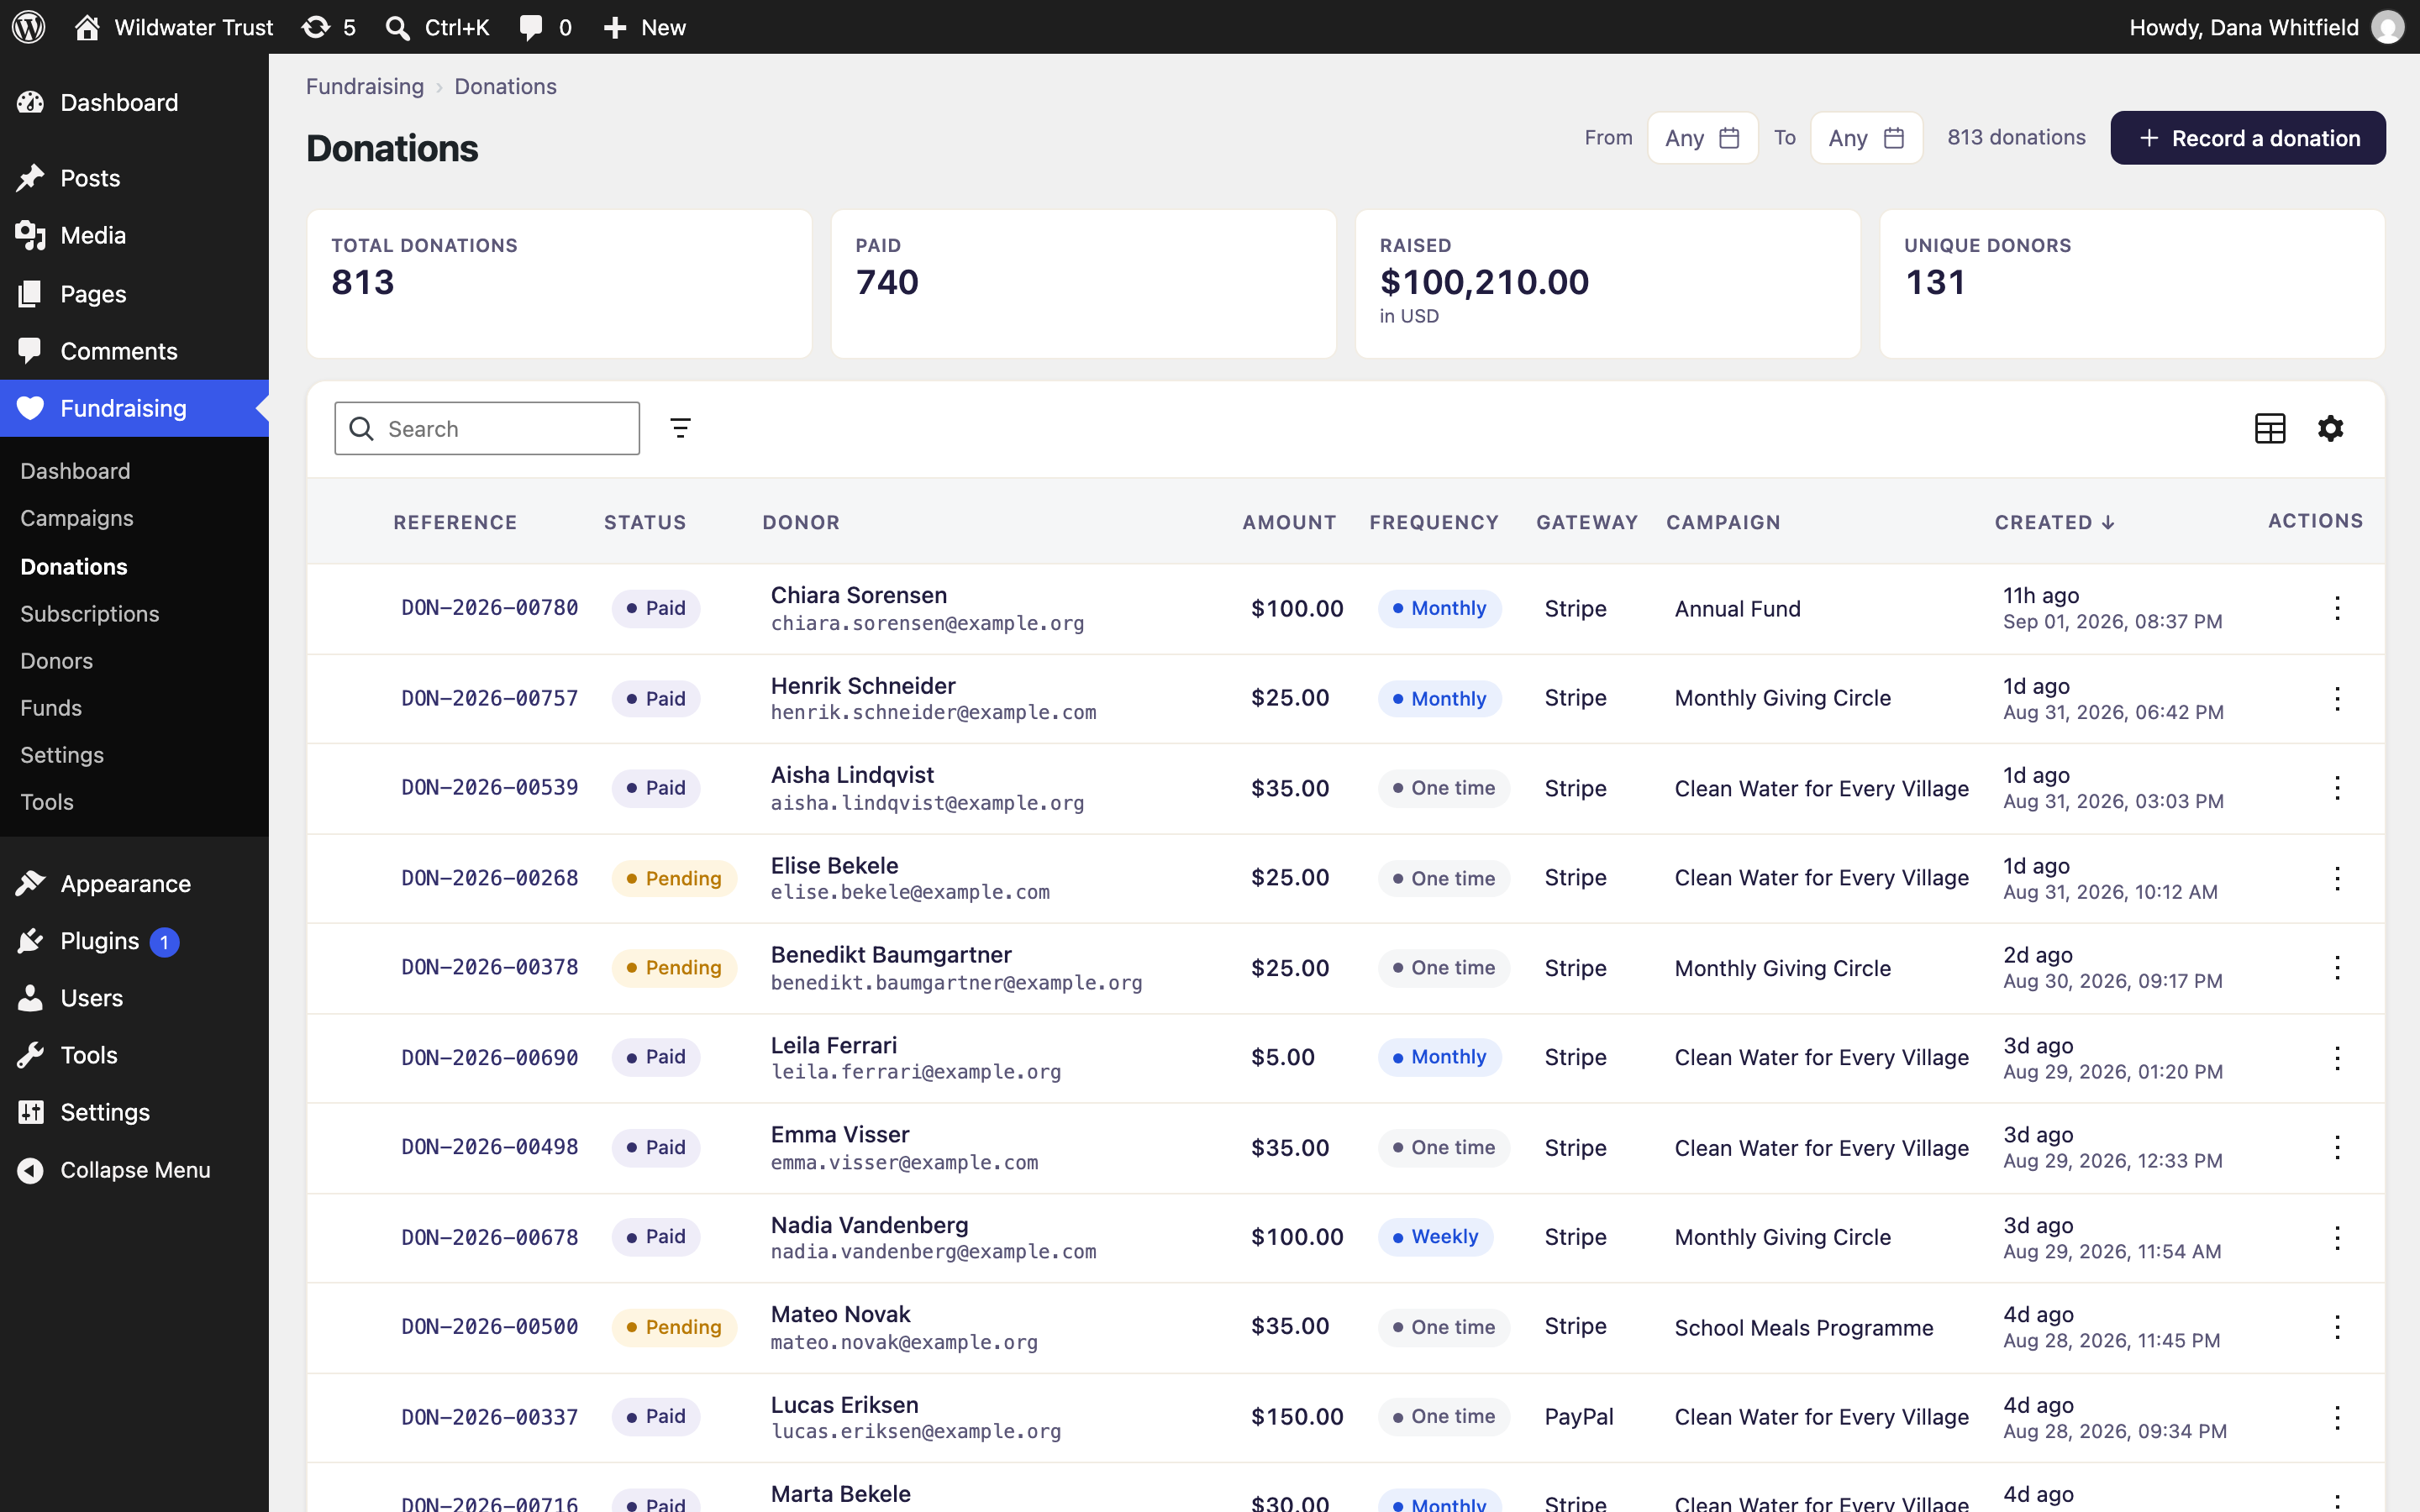This screenshot has height=1512, width=2420.
Task: Click the WordPress logo icon
Action: pos(29,27)
